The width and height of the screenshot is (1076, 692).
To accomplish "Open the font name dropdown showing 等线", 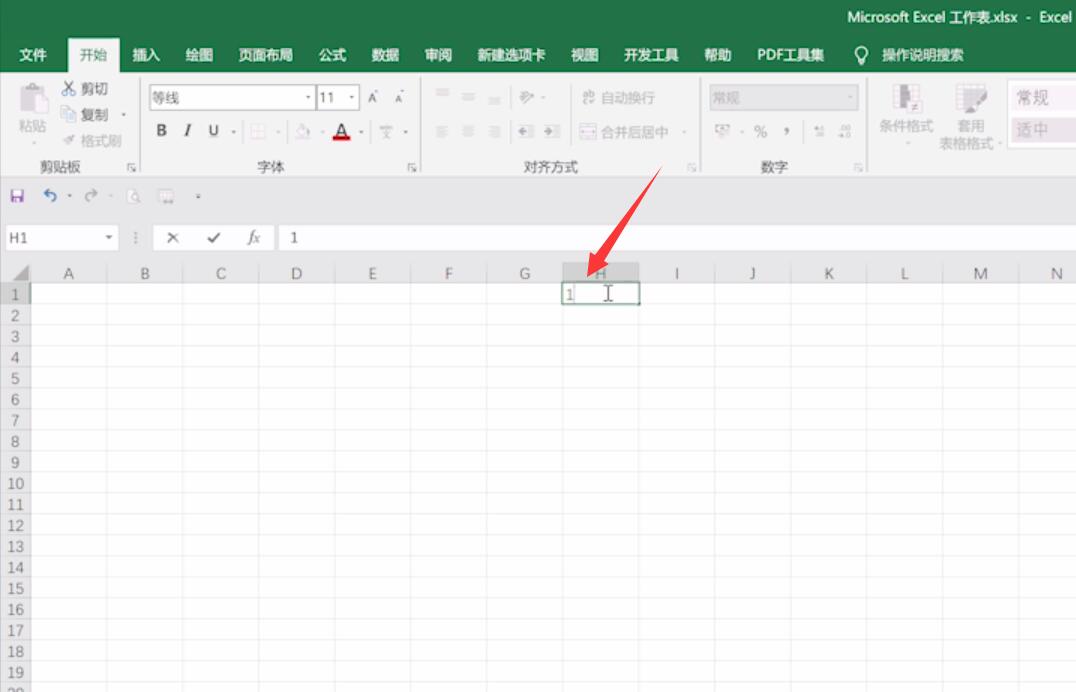I will 308,97.
